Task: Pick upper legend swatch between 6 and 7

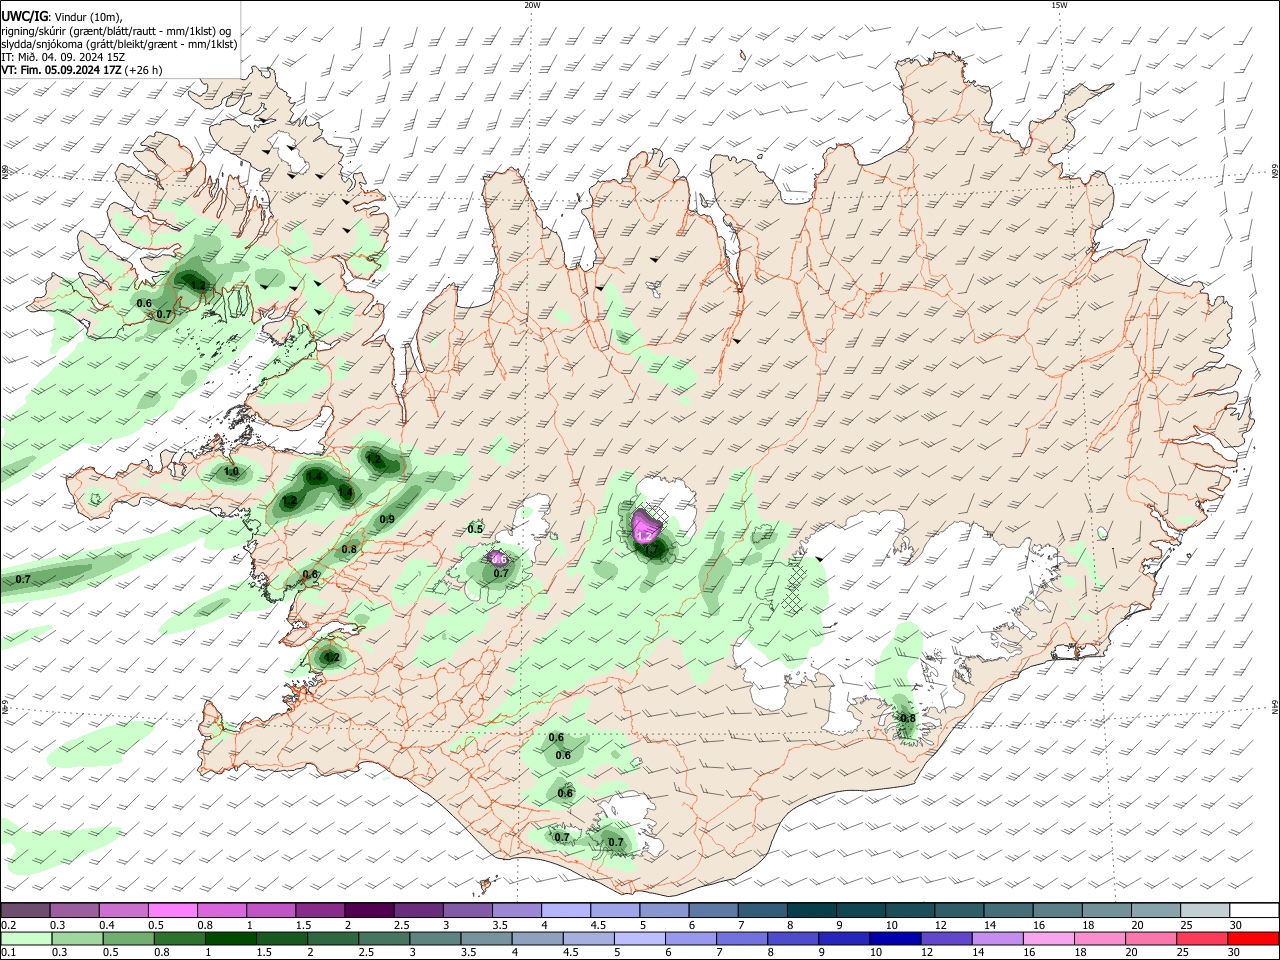Action: click(x=713, y=910)
